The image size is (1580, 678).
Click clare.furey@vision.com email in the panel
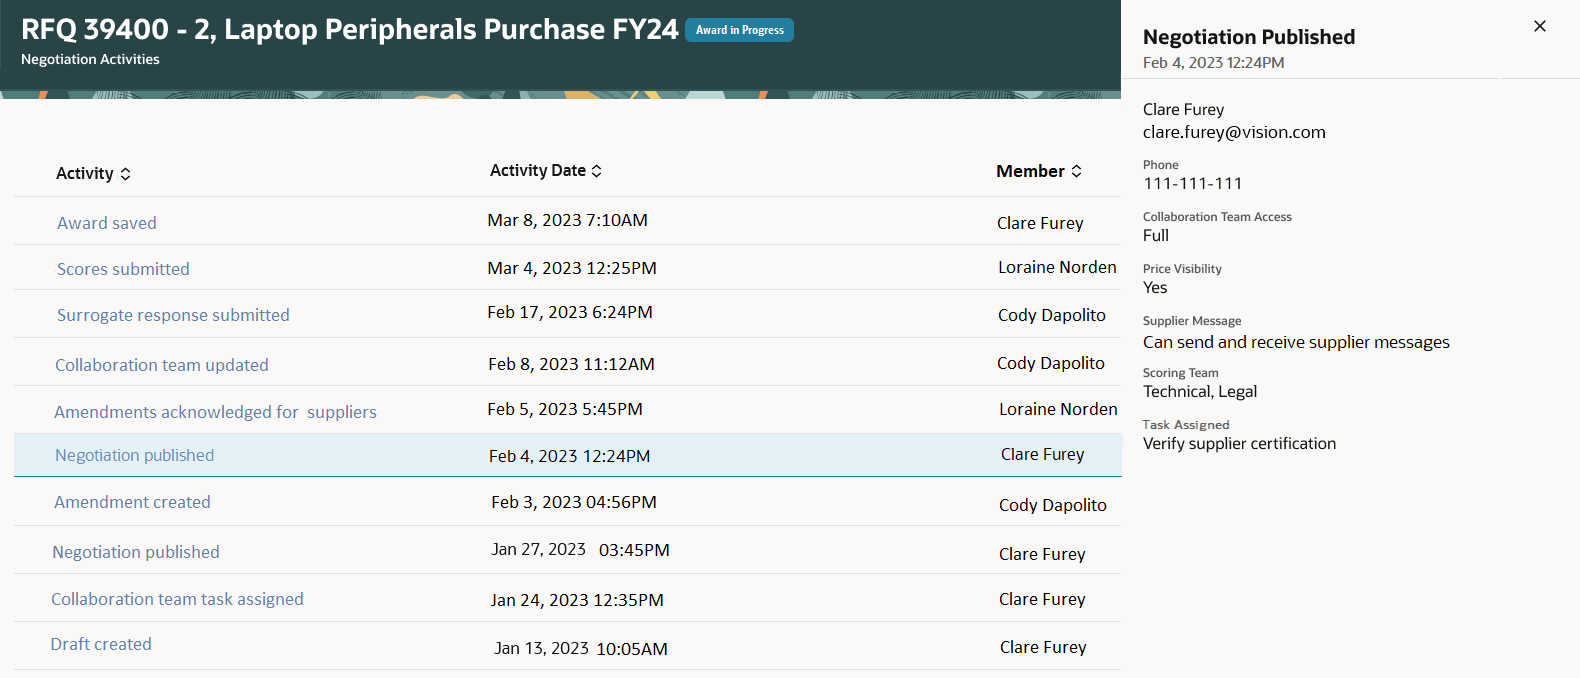pyautogui.click(x=1234, y=132)
